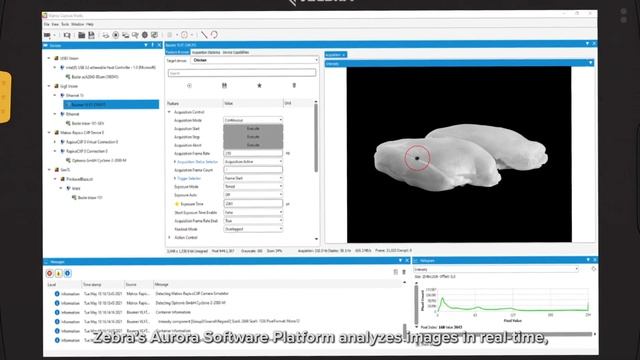The width and height of the screenshot is (640, 360).
Task: Click the expand-all circle icon under Search
Action: [189, 86]
